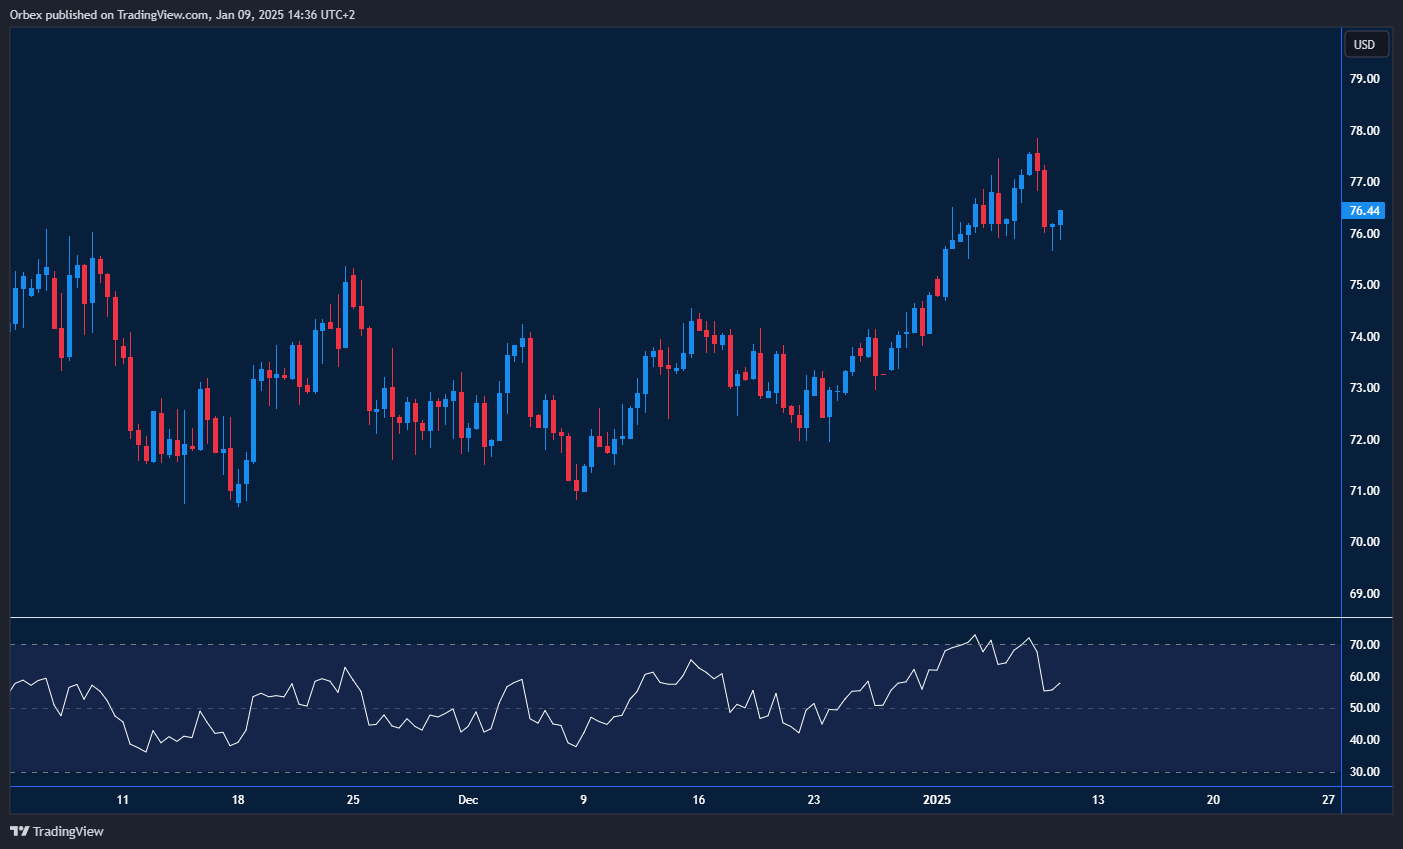Click the 18 date on time axis
This screenshot has width=1403, height=849.
(238, 800)
